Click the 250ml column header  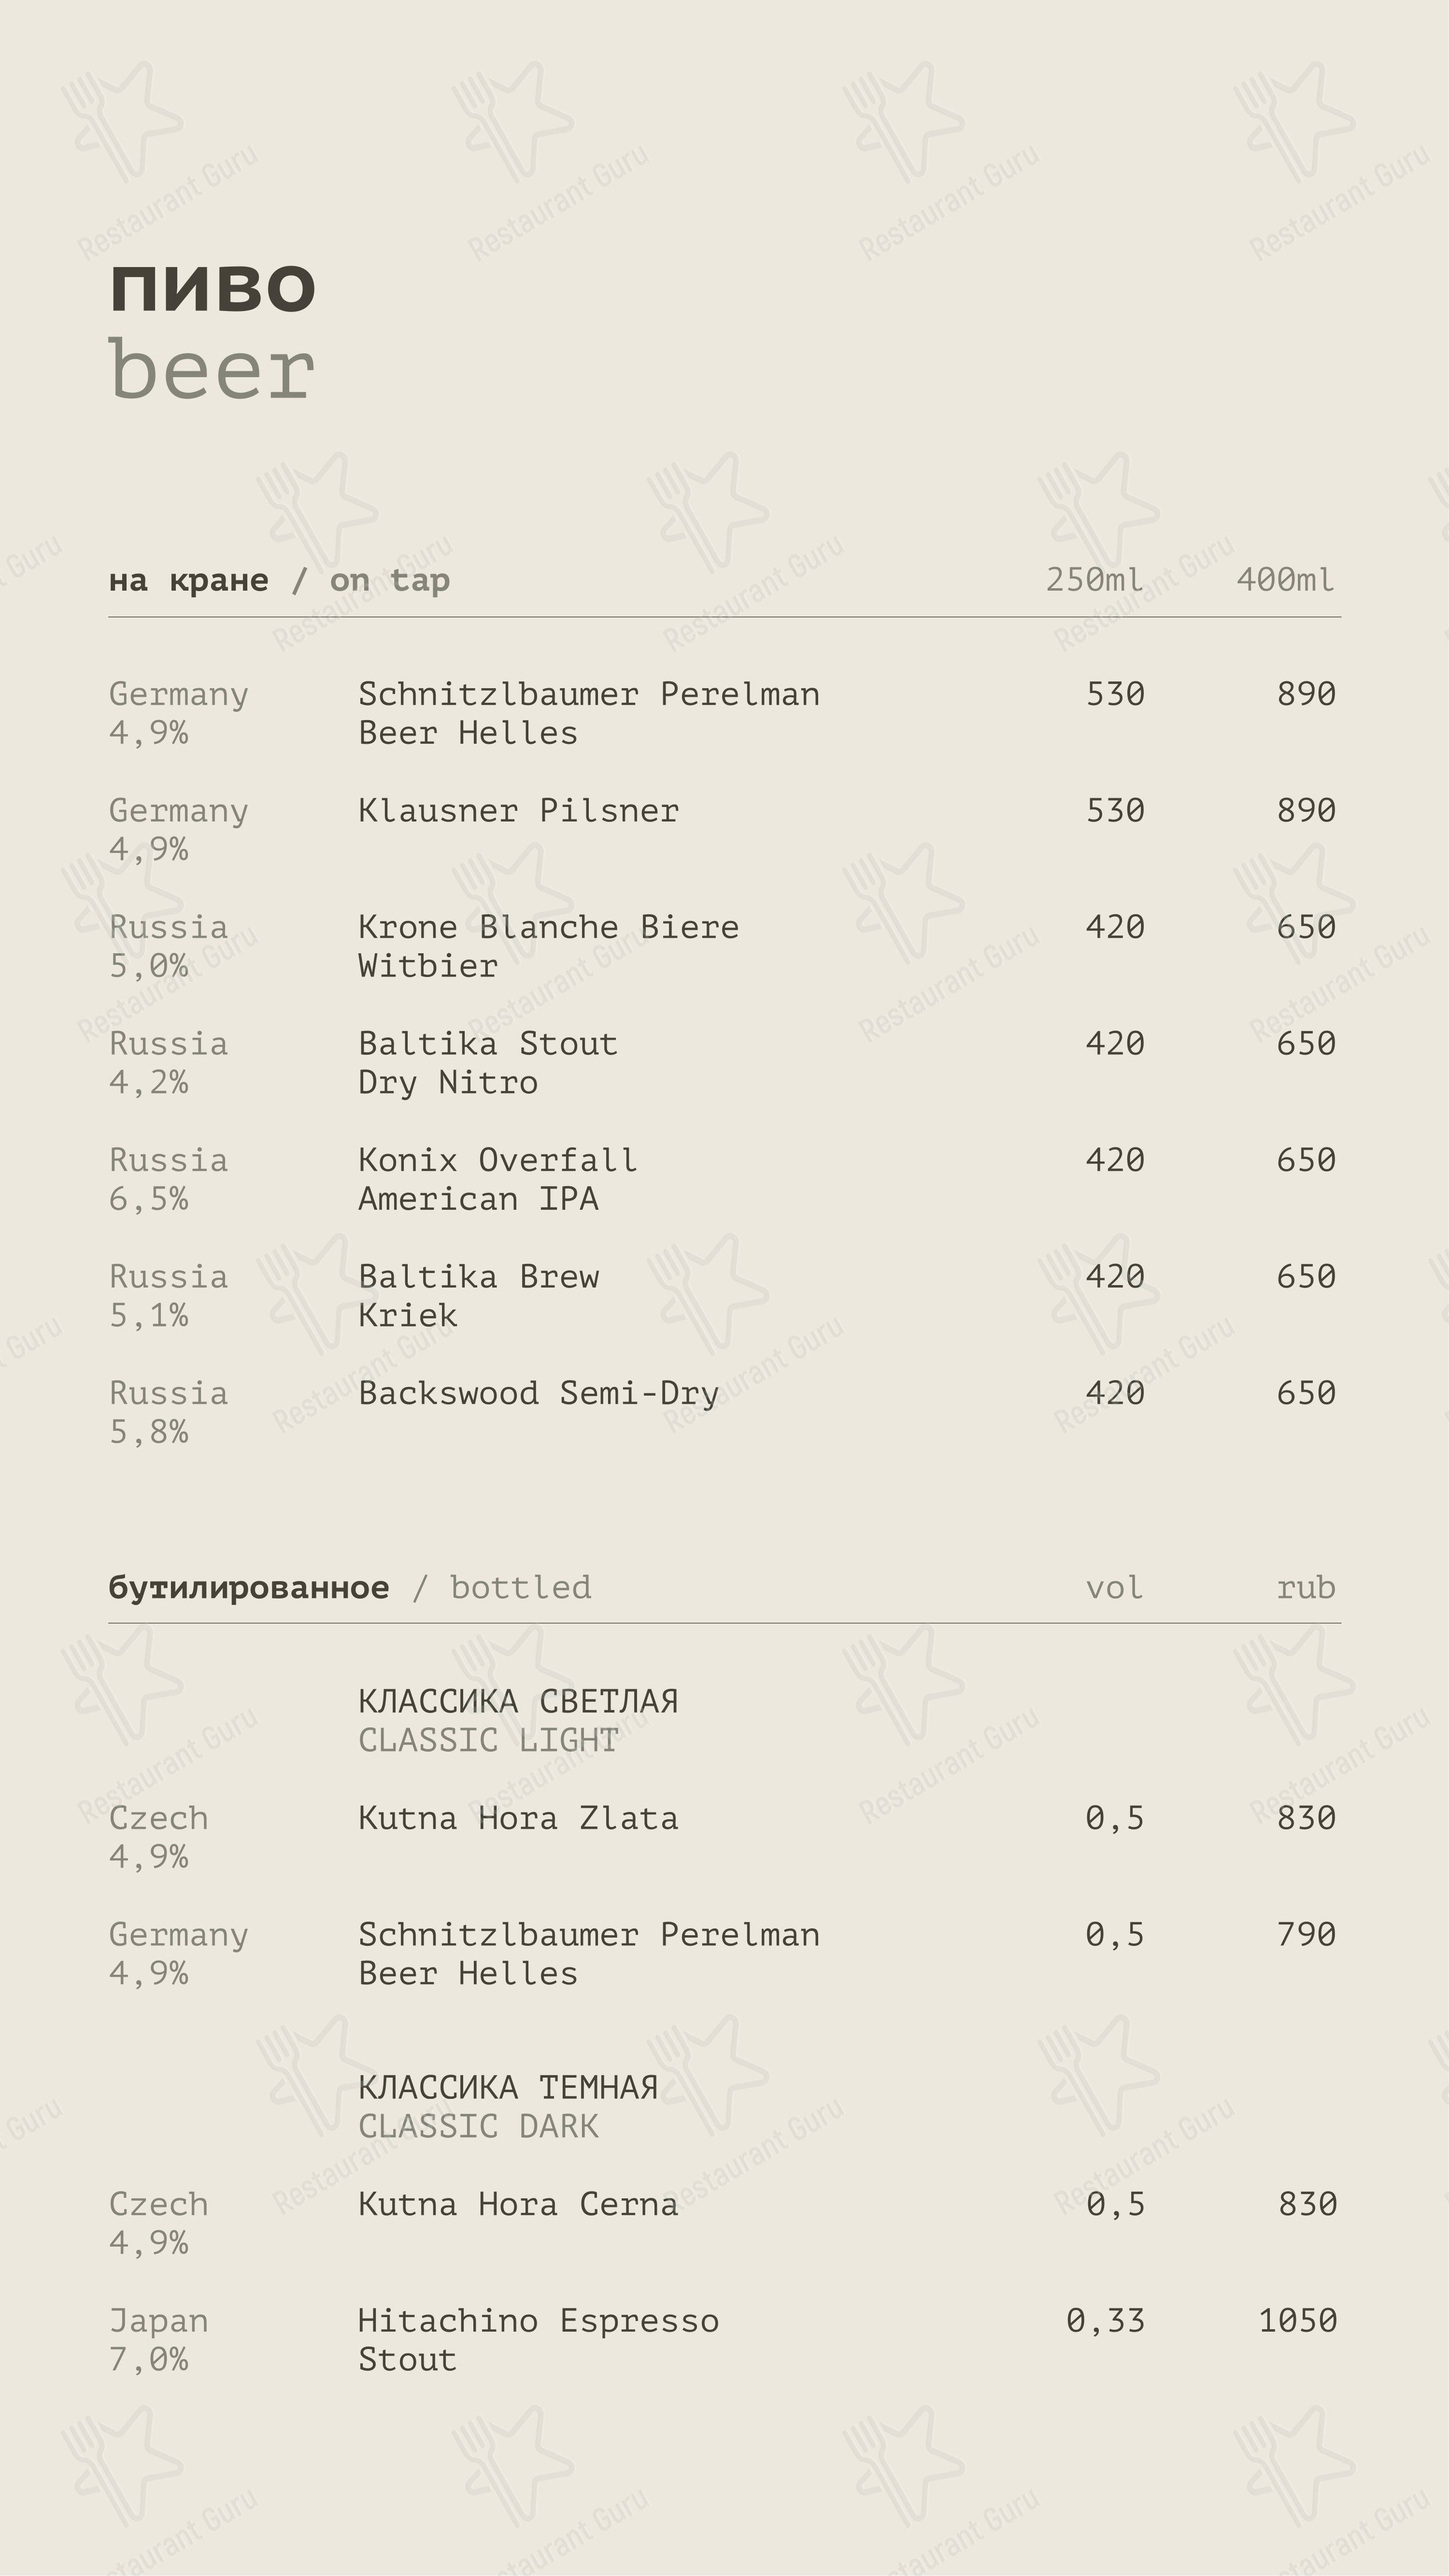coord(1094,580)
